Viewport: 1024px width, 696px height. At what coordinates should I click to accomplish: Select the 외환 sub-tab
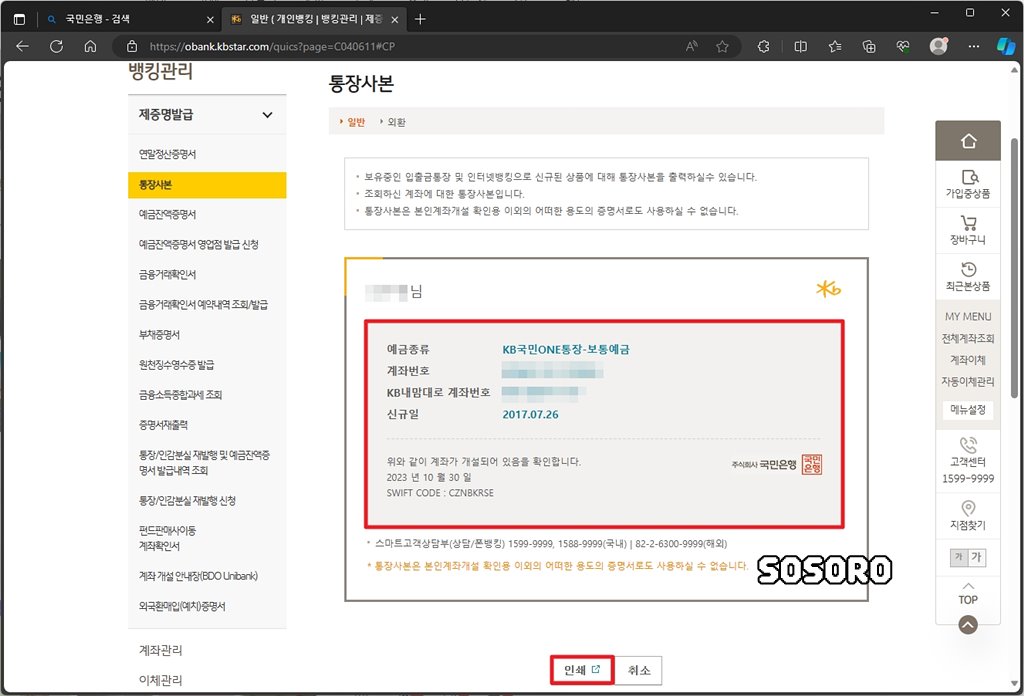(396, 122)
